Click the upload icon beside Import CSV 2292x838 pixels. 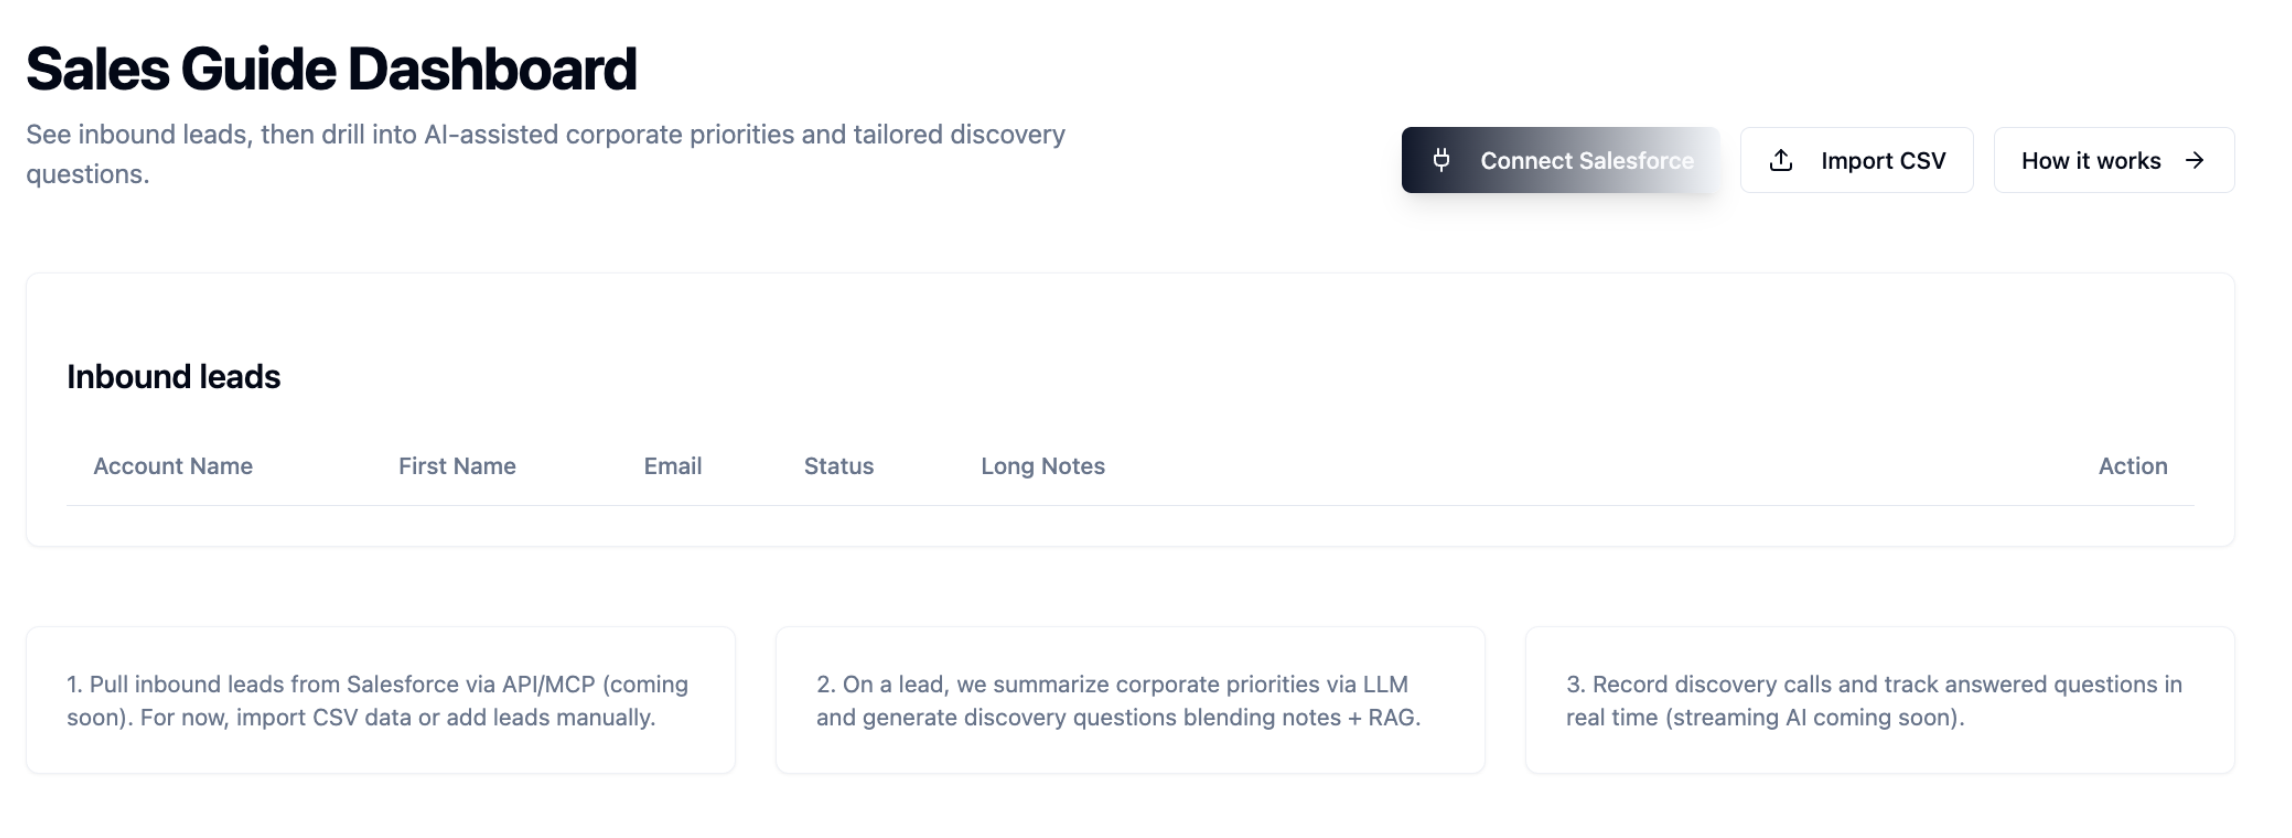point(1781,160)
